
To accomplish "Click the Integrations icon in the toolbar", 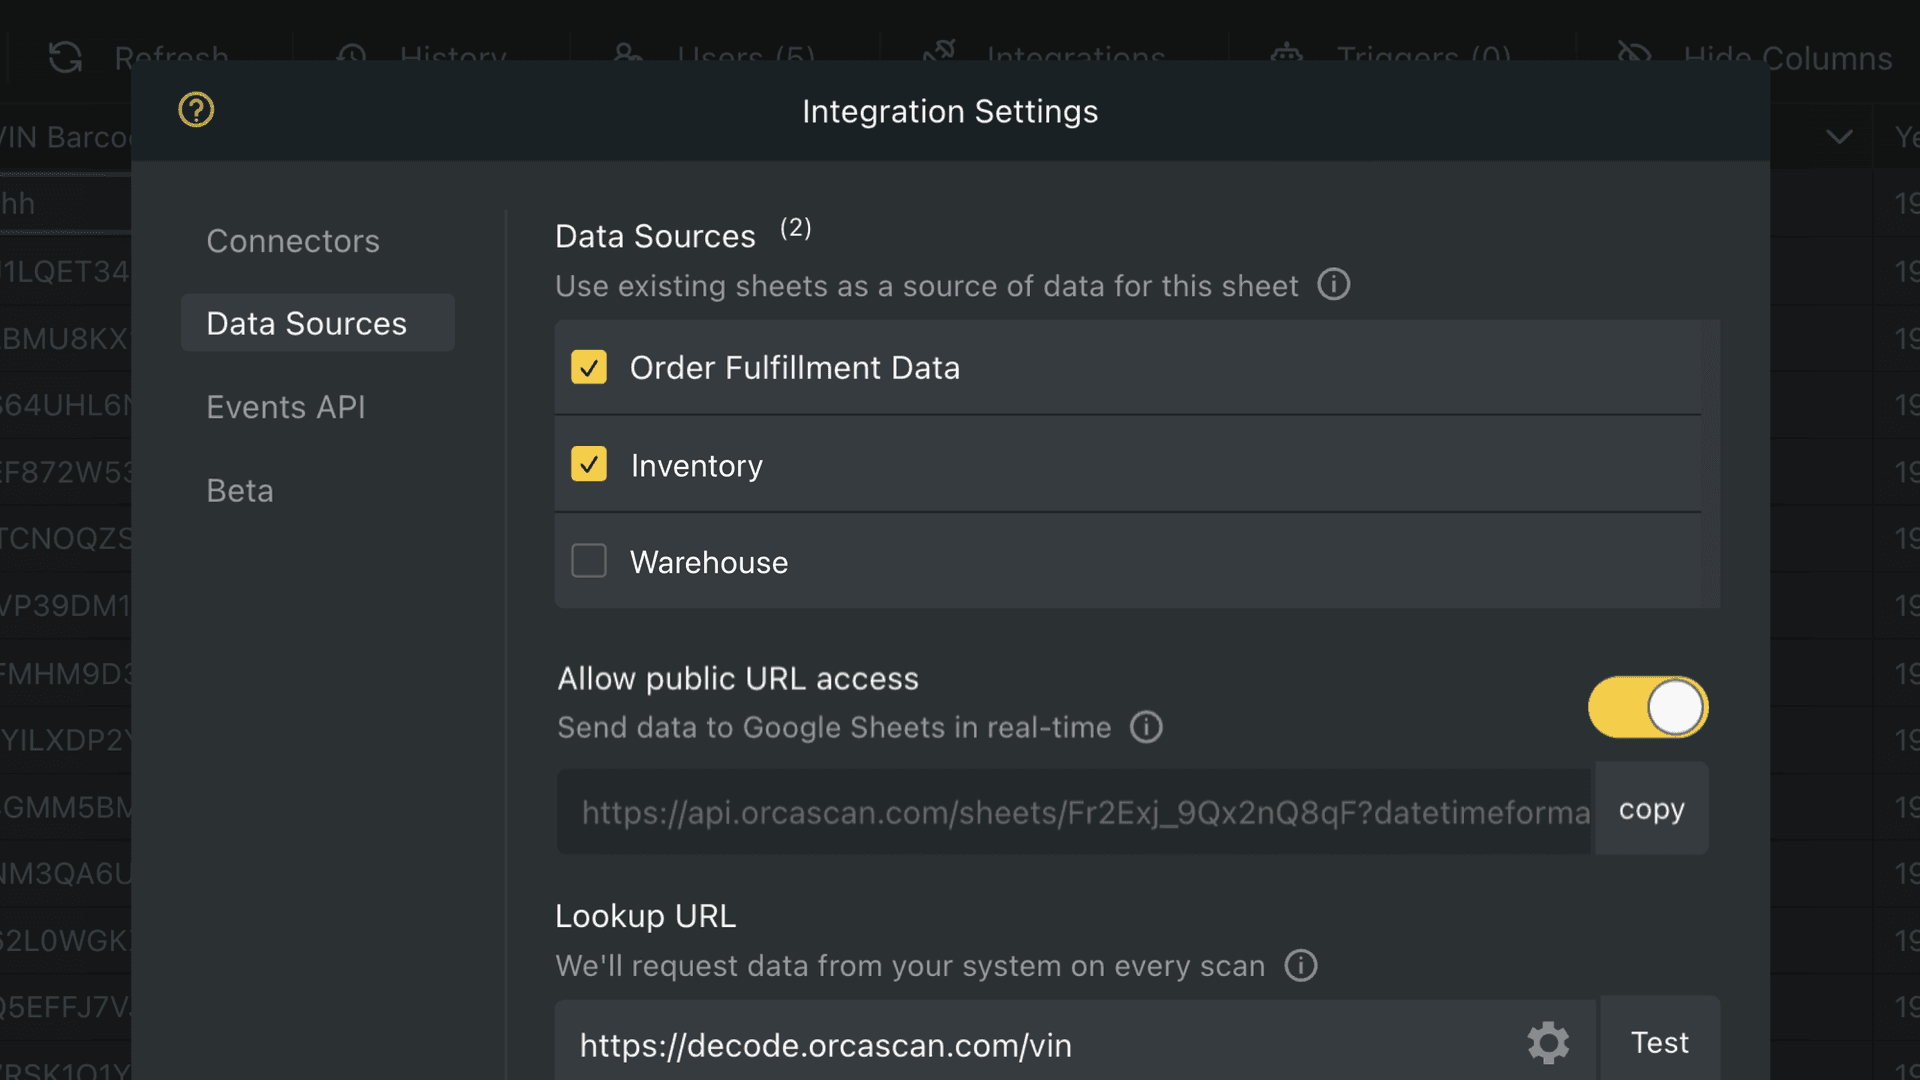I will point(938,57).
